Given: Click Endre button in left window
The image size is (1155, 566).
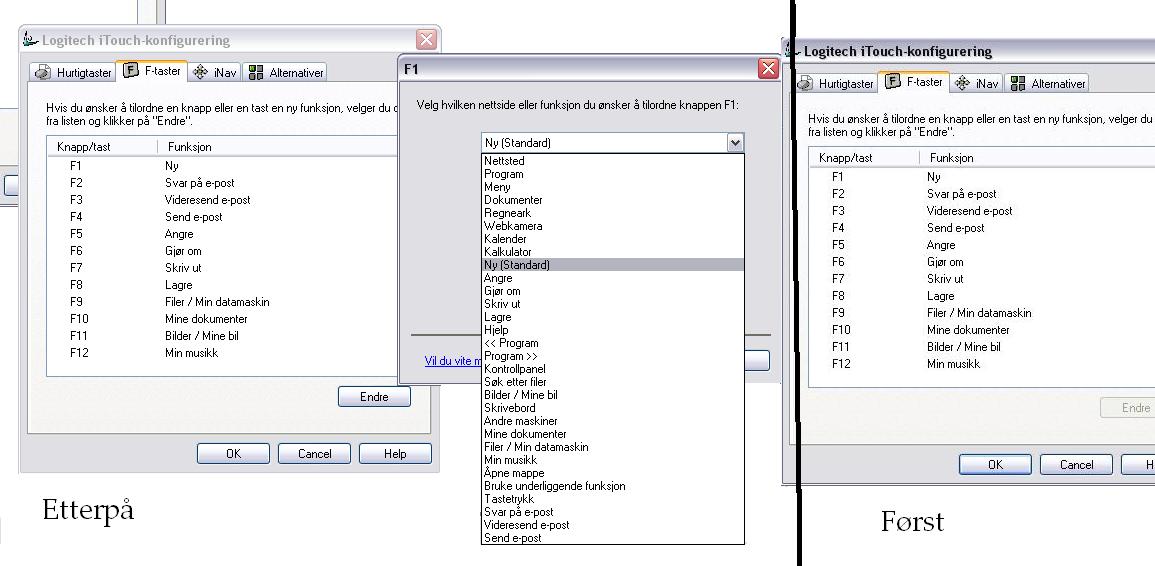Looking at the screenshot, I should pyautogui.click(x=374, y=396).
